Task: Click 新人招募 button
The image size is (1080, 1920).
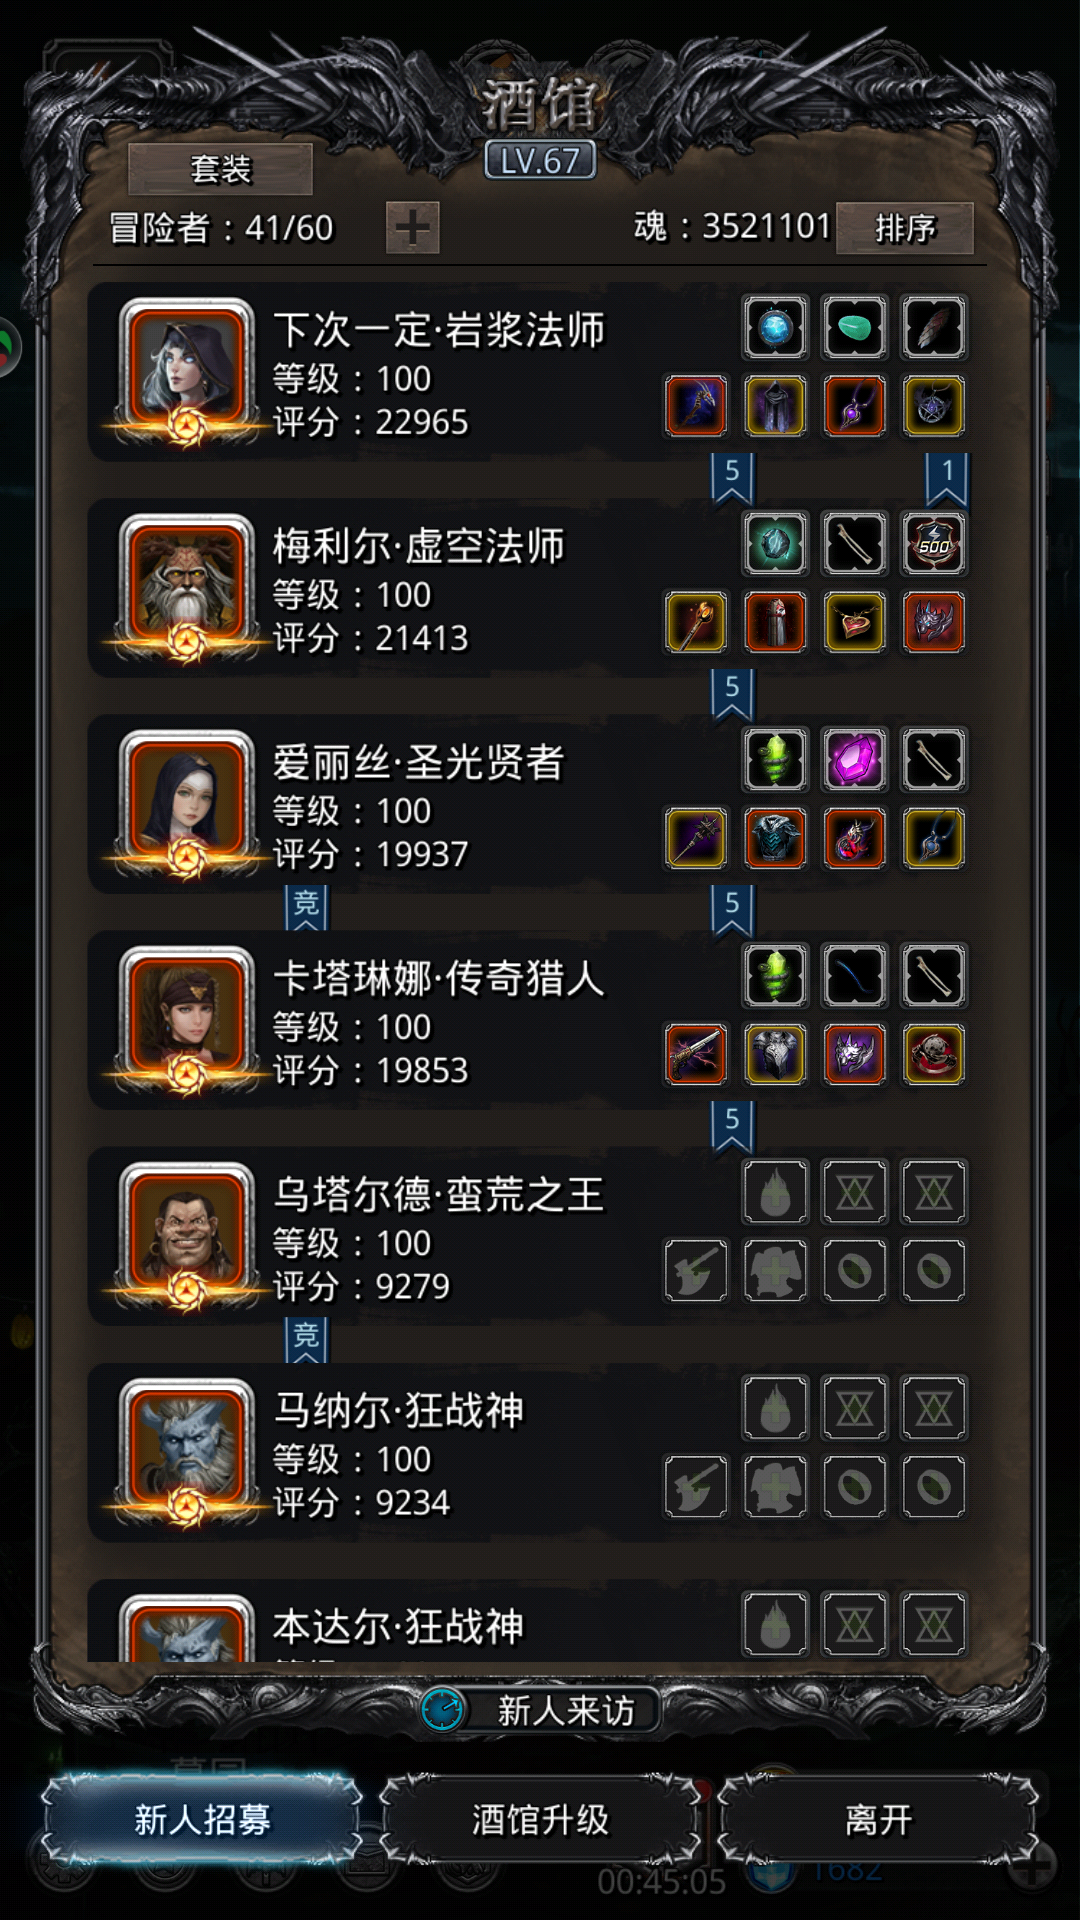Action: coord(201,1819)
